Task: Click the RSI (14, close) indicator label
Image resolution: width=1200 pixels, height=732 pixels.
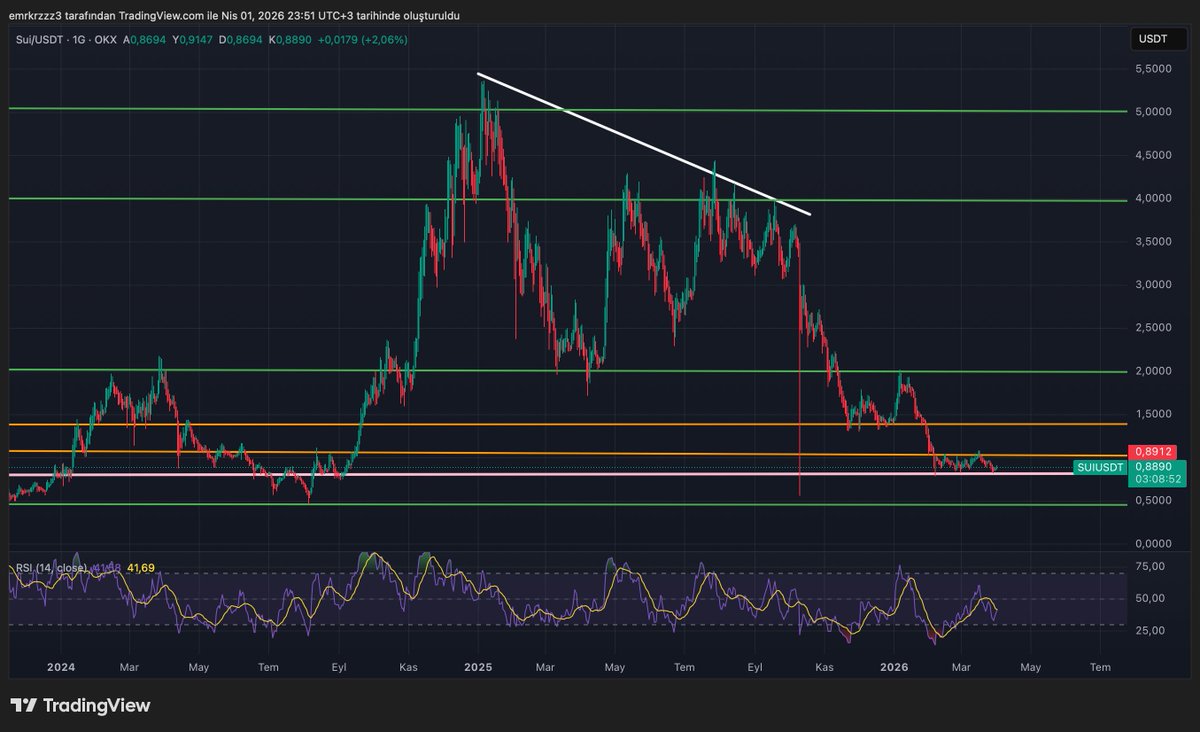Action: pos(50,568)
